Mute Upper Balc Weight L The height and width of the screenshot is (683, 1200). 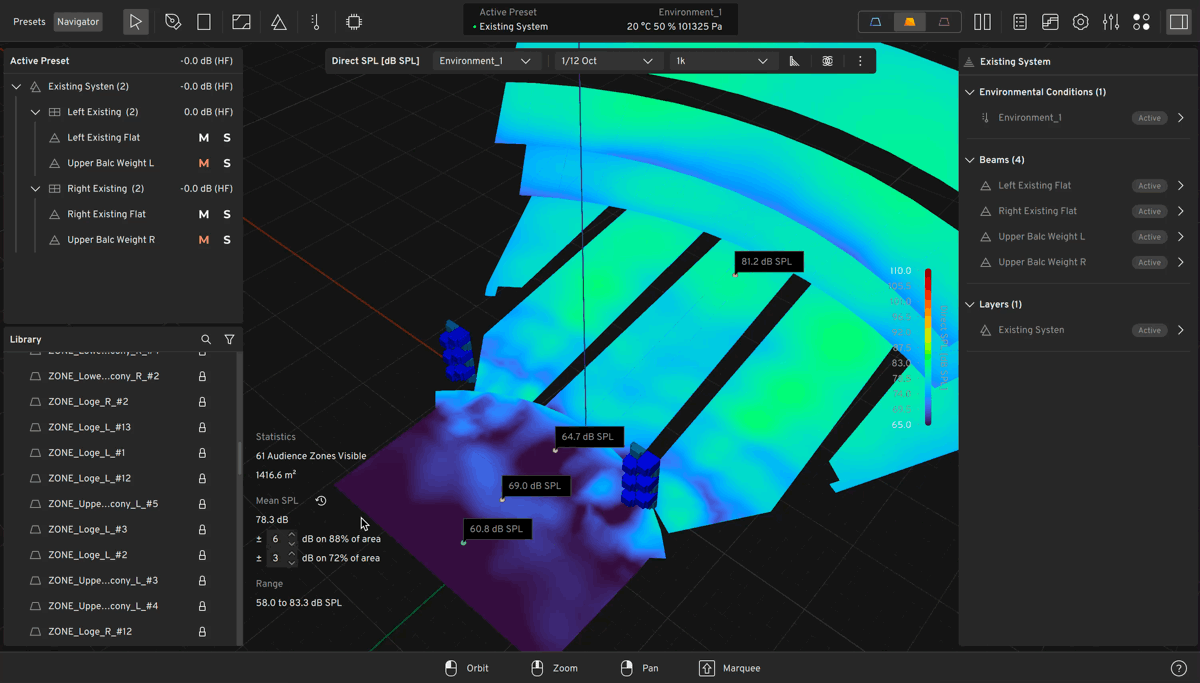[x=204, y=163]
